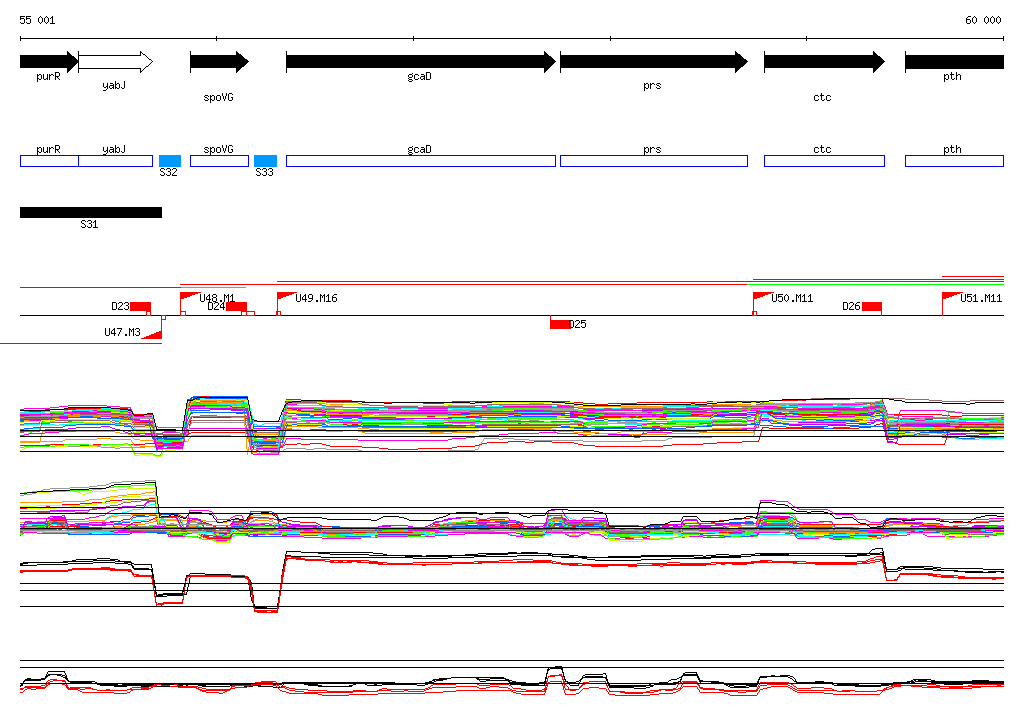Select the spoVG black gene arrow

point(219,62)
